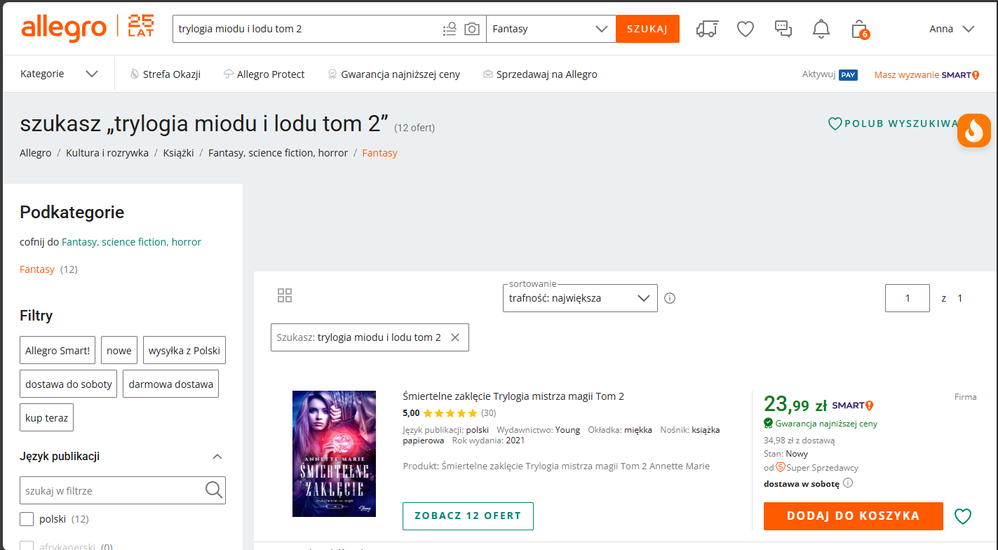Click the camera image search icon
The height and width of the screenshot is (550, 998).
[472, 29]
